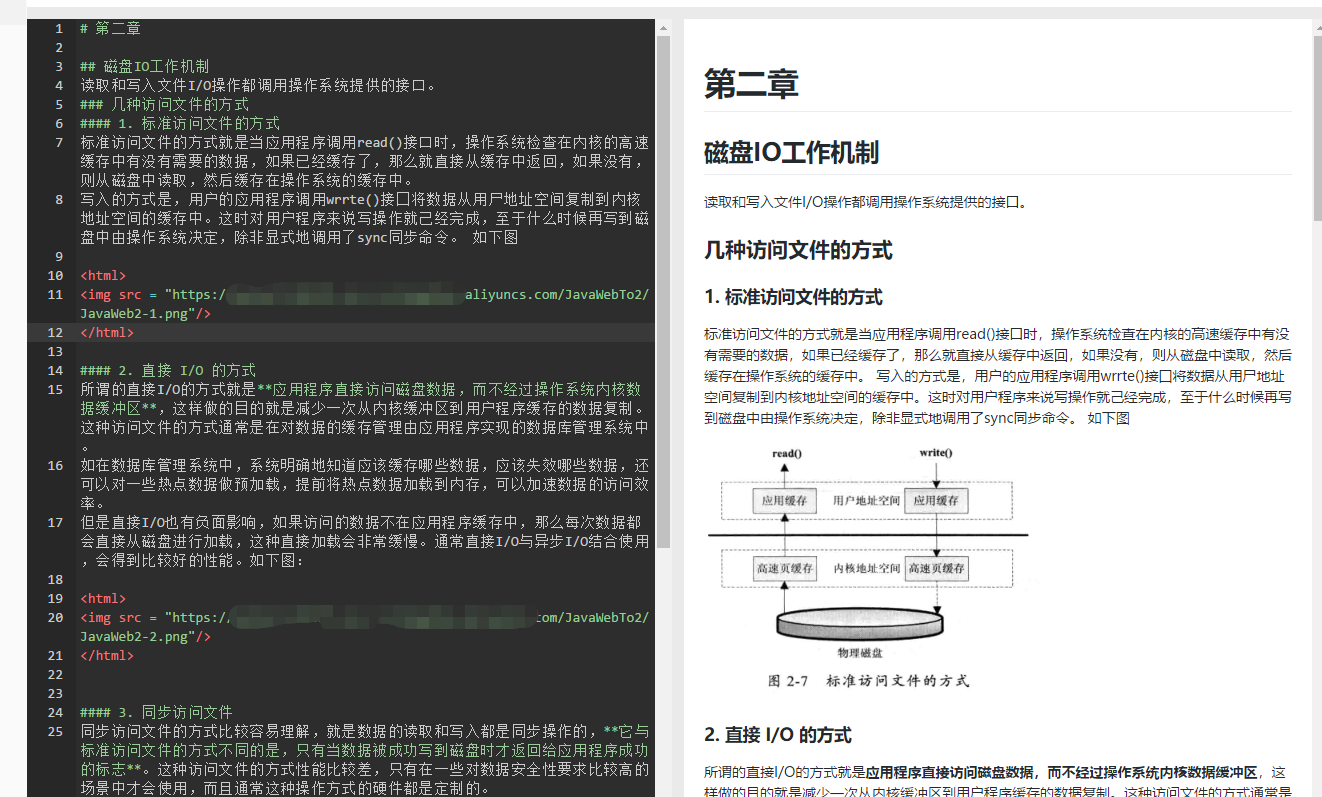
Task: Click editor line '#### 3. 同步访问文件'
Action: [x=156, y=712]
